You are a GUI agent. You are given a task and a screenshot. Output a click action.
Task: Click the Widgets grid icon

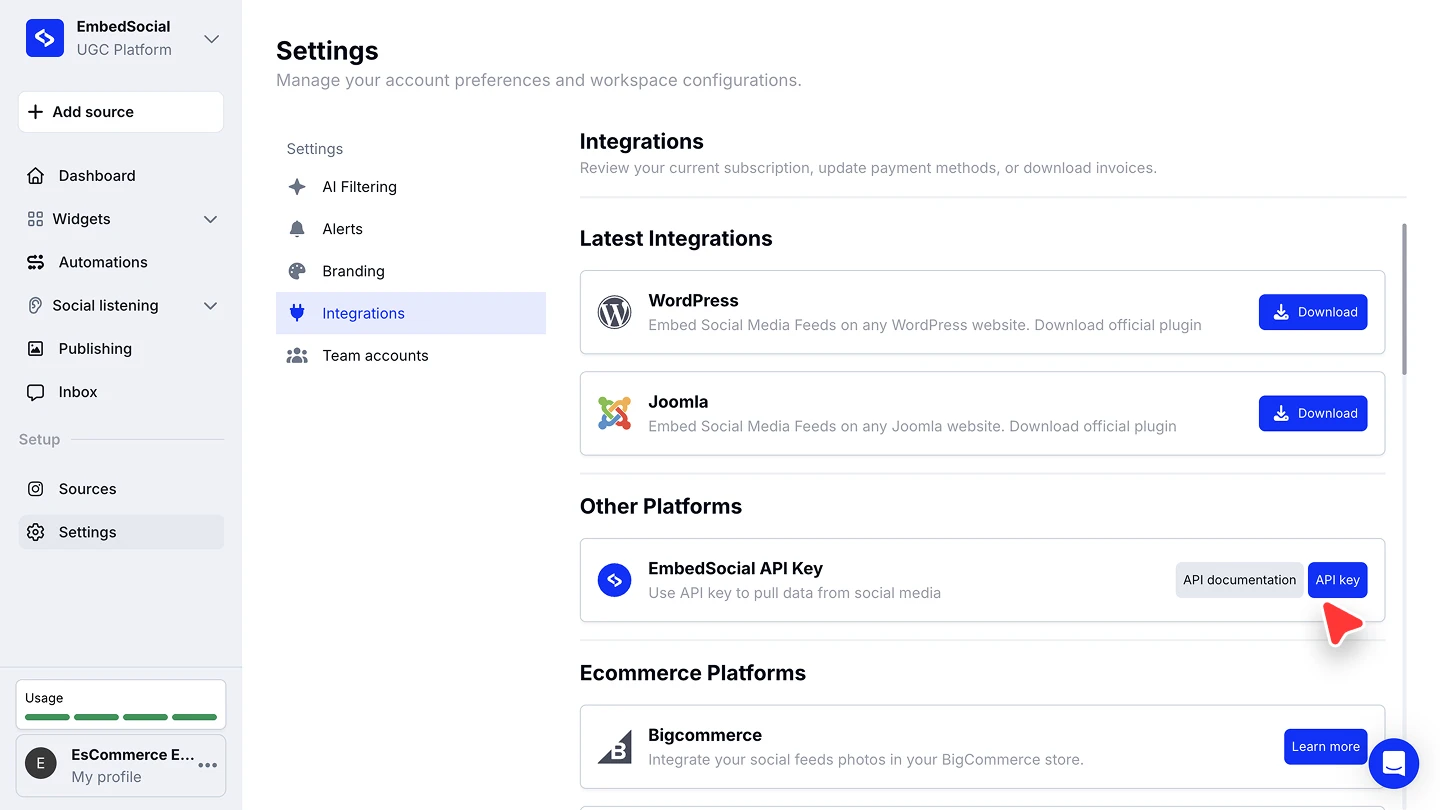pyautogui.click(x=36, y=219)
